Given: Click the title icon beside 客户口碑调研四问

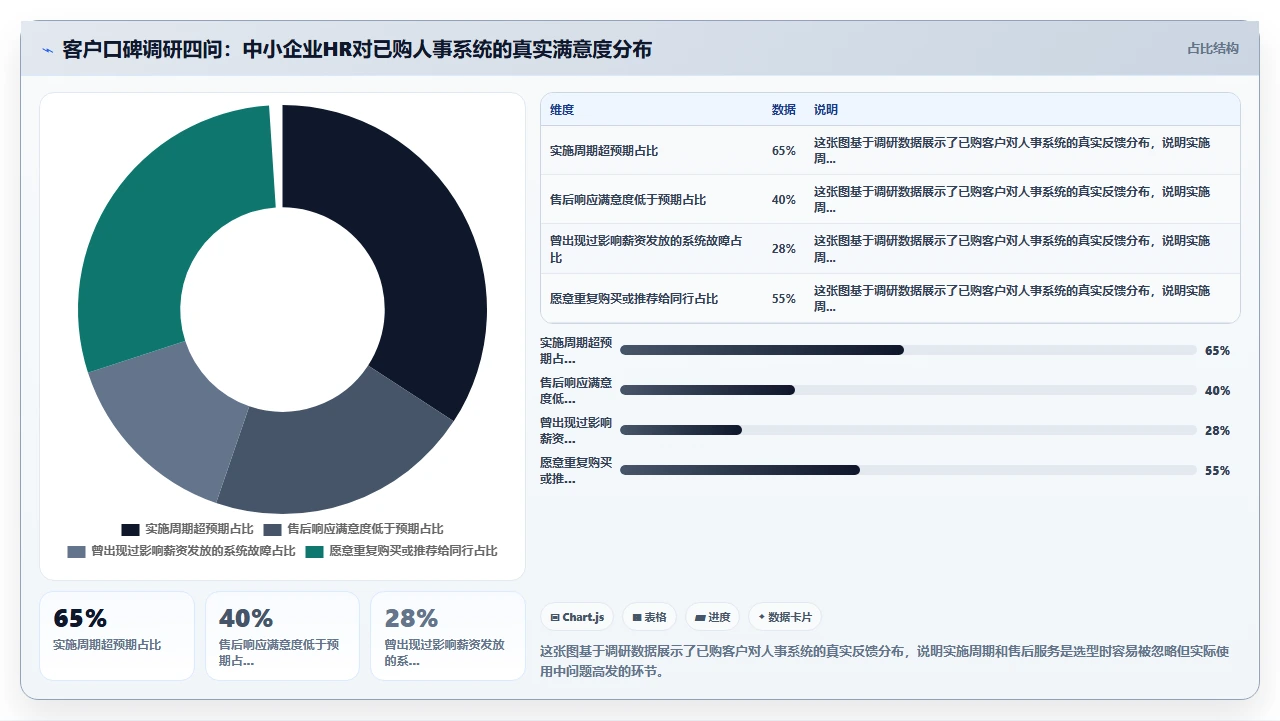Looking at the screenshot, I should click(x=47, y=49).
